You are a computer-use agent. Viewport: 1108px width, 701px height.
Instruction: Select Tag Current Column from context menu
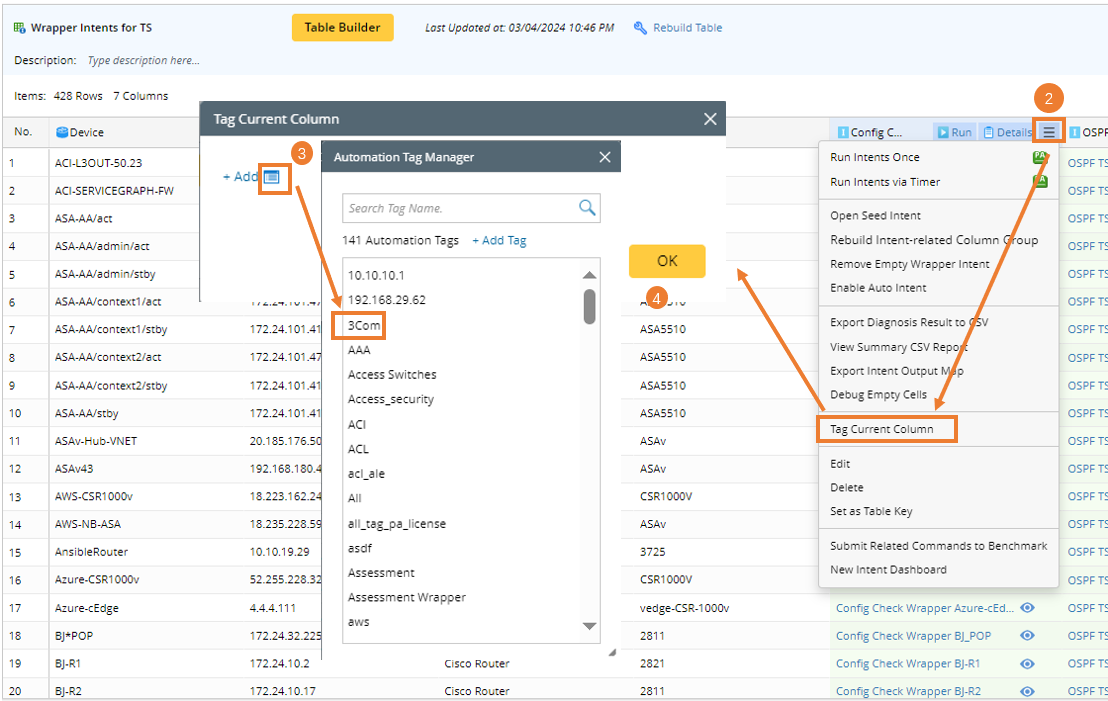coord(882,429)
